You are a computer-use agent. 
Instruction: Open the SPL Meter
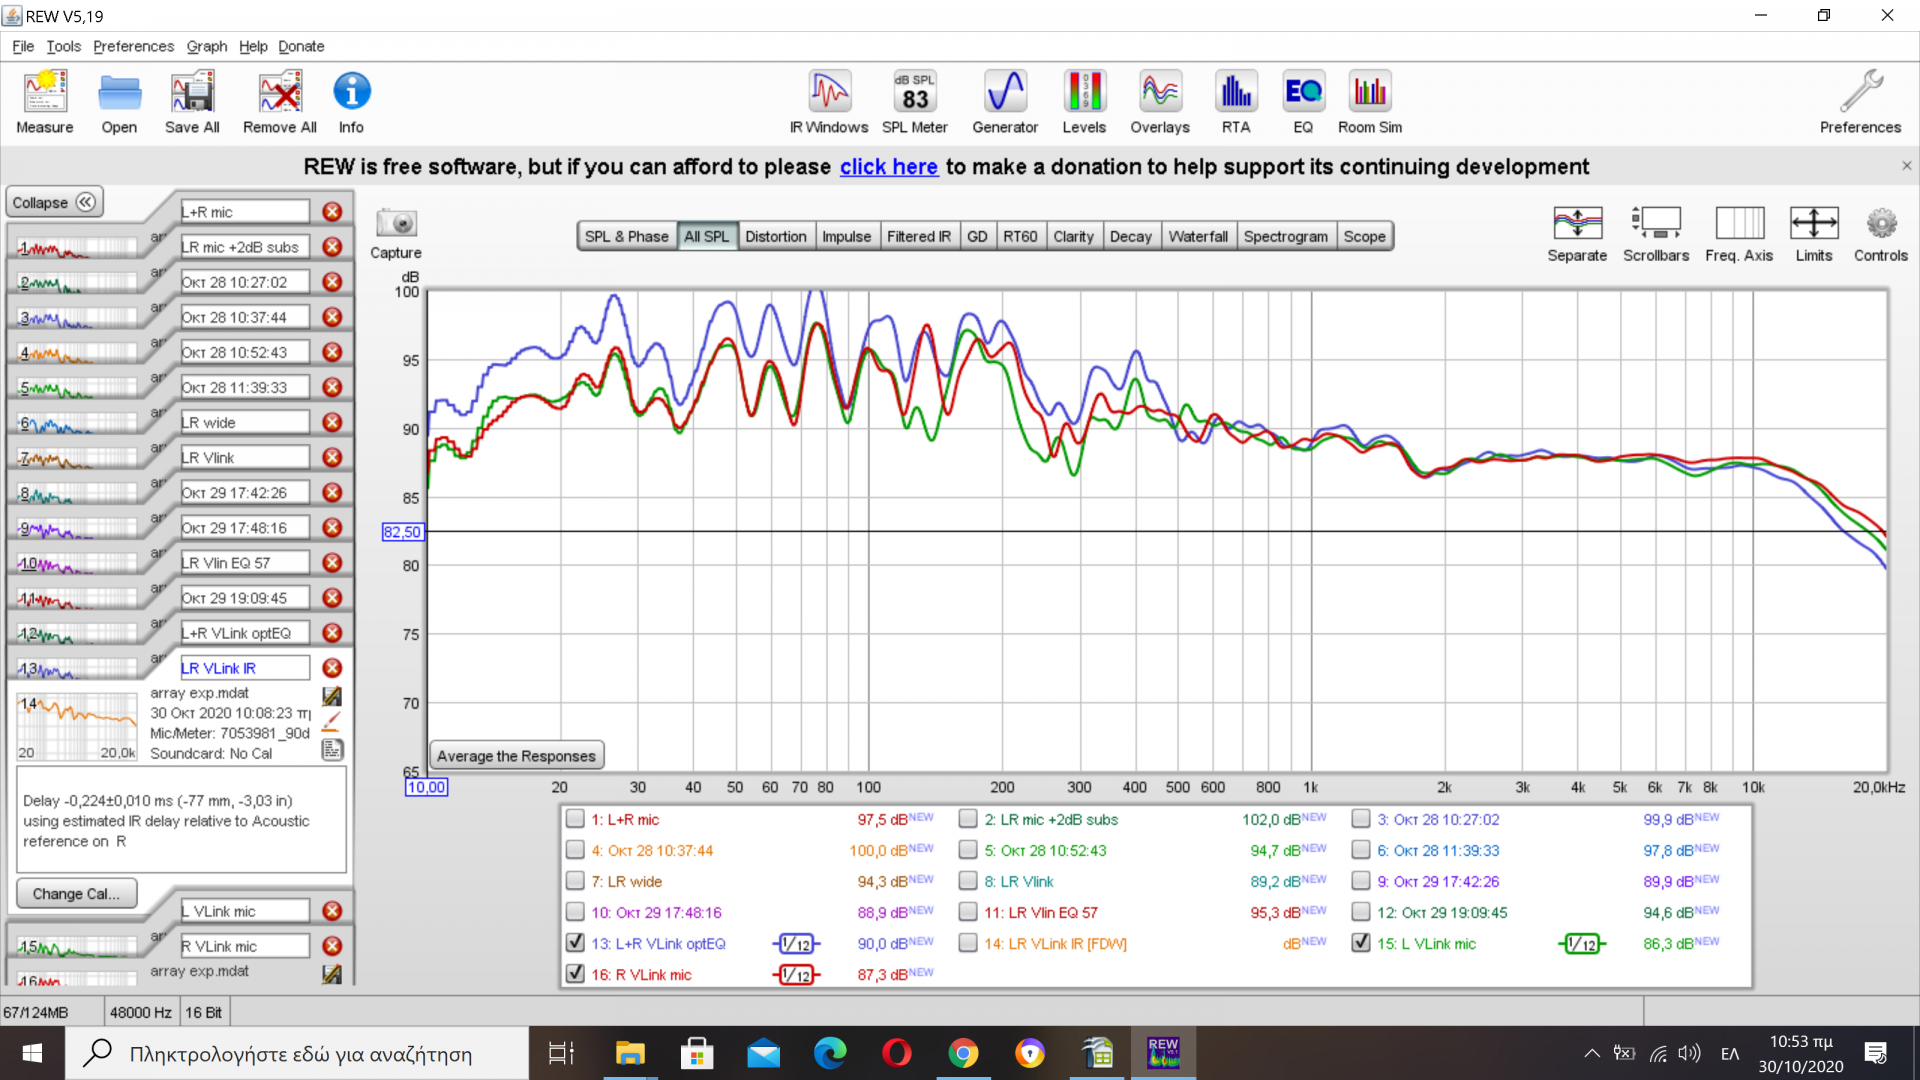(x=915, y=101)
